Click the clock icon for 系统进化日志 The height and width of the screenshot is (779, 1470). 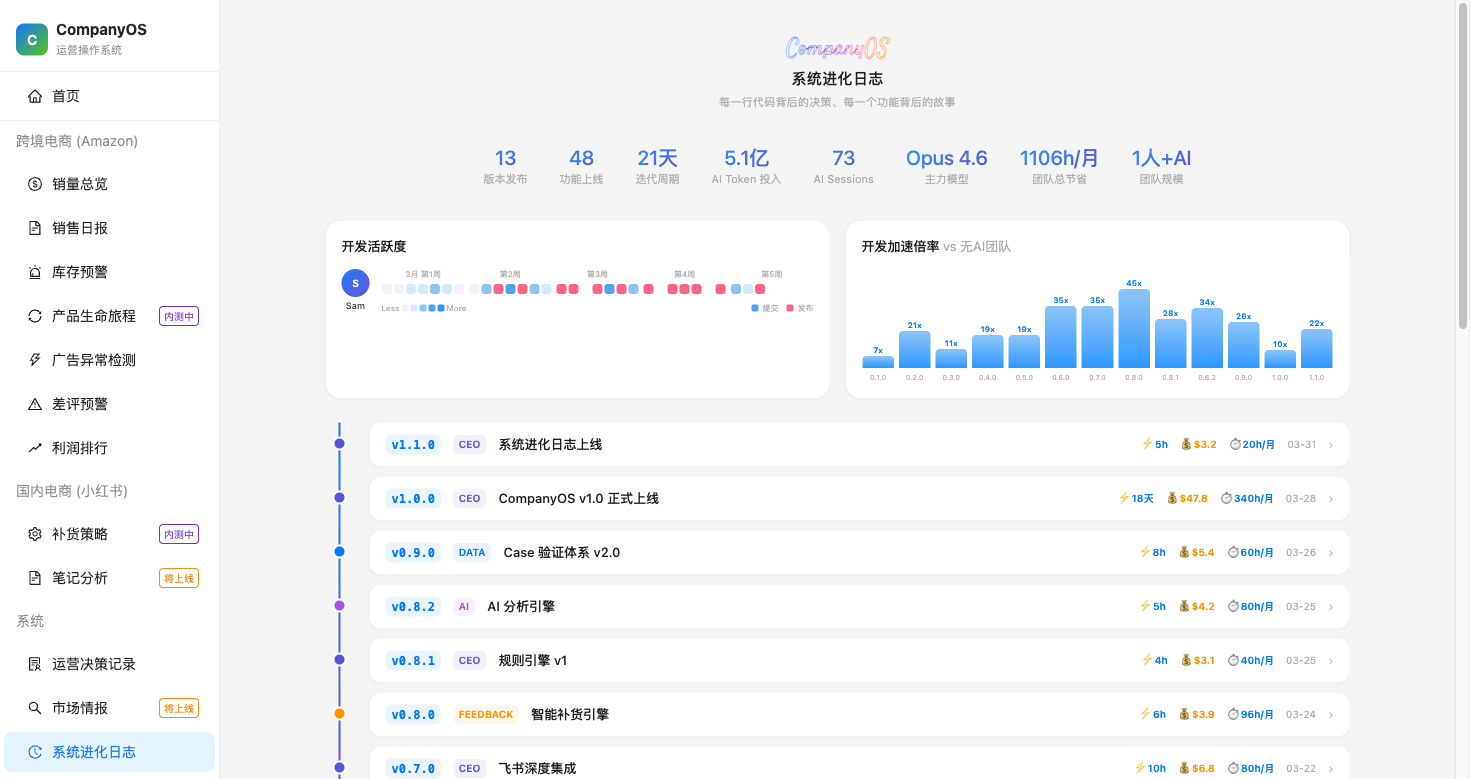click(35, 752)
